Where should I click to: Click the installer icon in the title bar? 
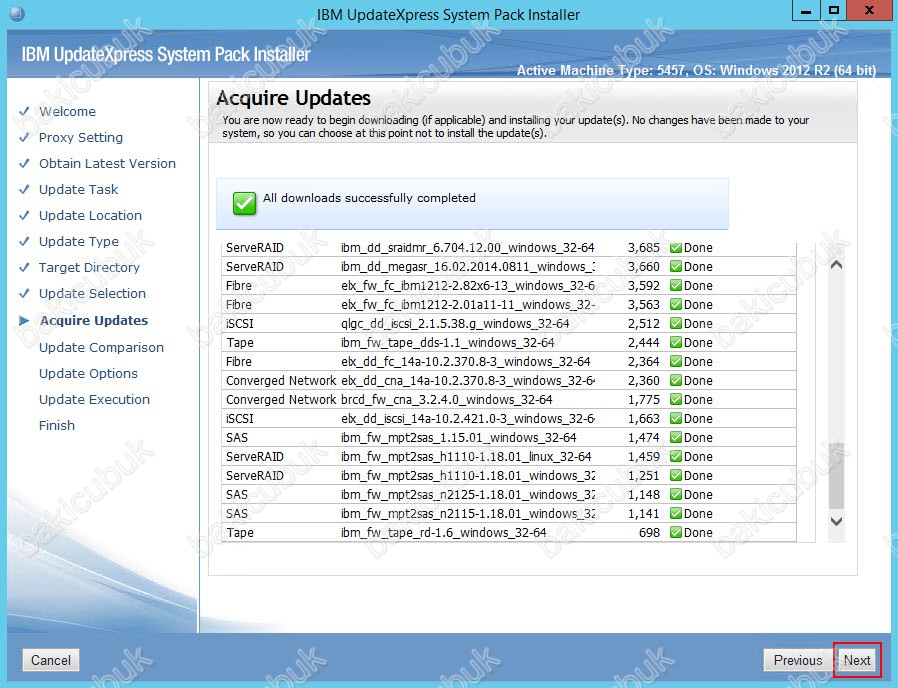coord(17,14)
